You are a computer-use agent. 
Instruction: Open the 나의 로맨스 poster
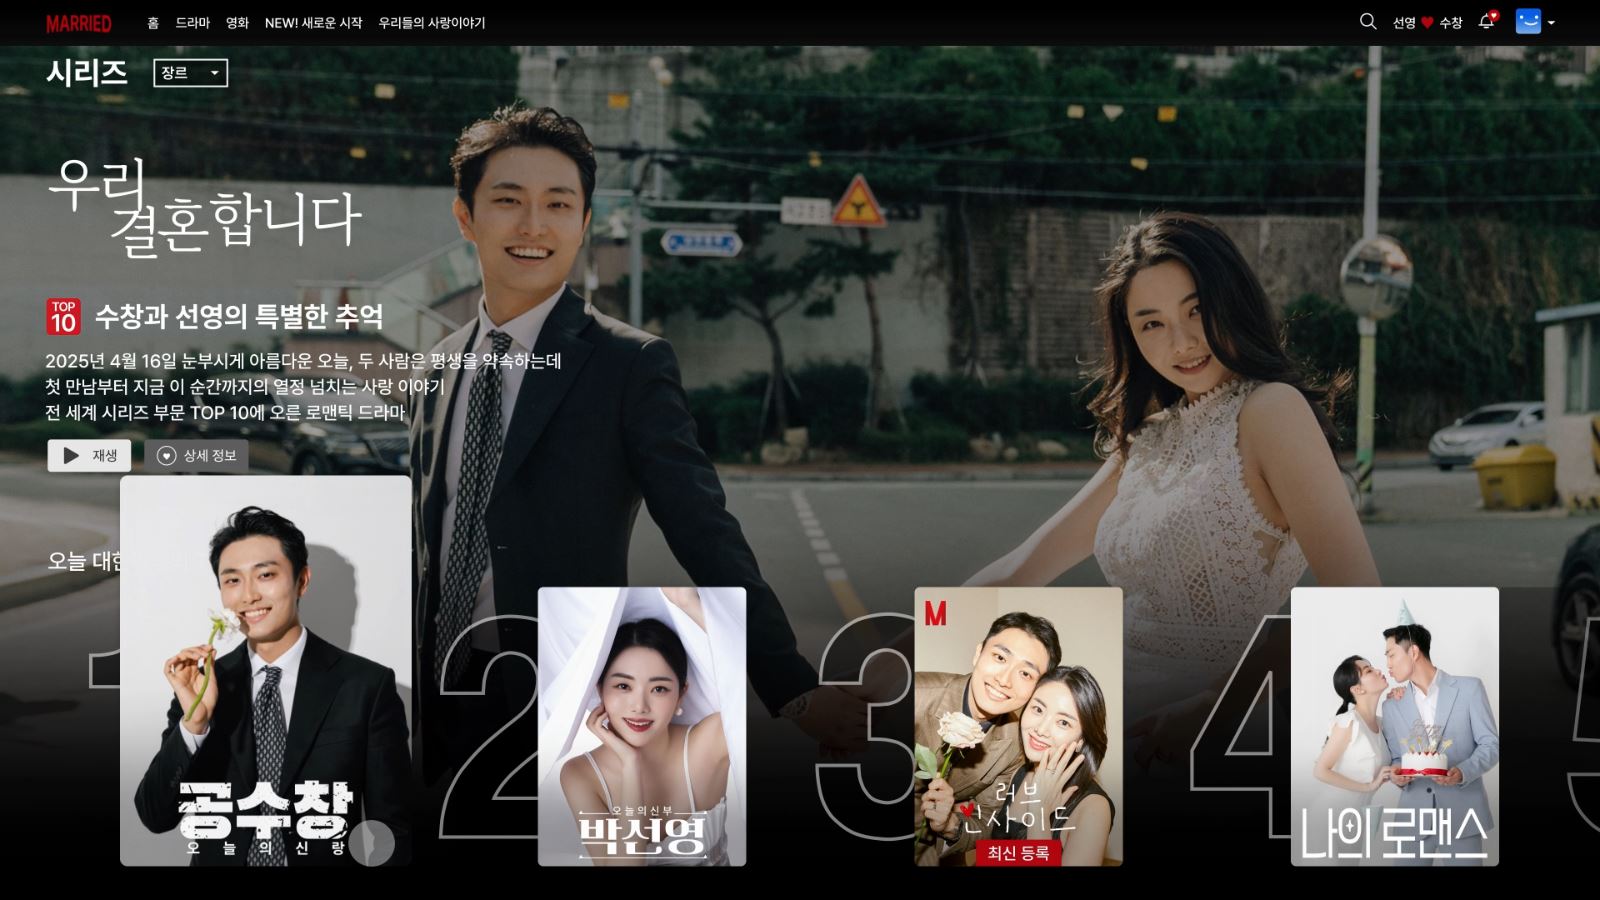(1395, 726)
